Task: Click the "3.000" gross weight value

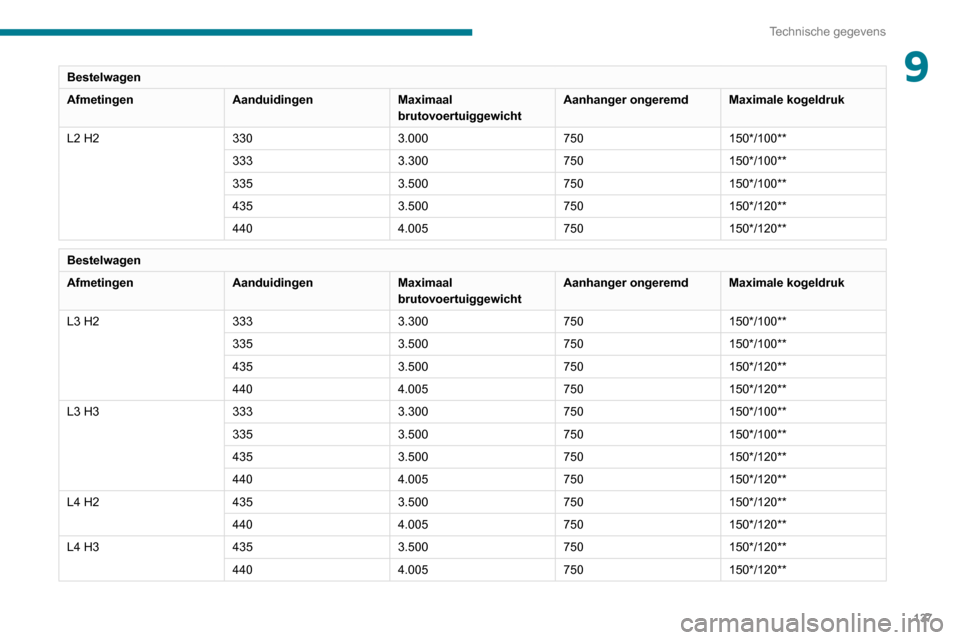Action: click(x=413, y=138)
